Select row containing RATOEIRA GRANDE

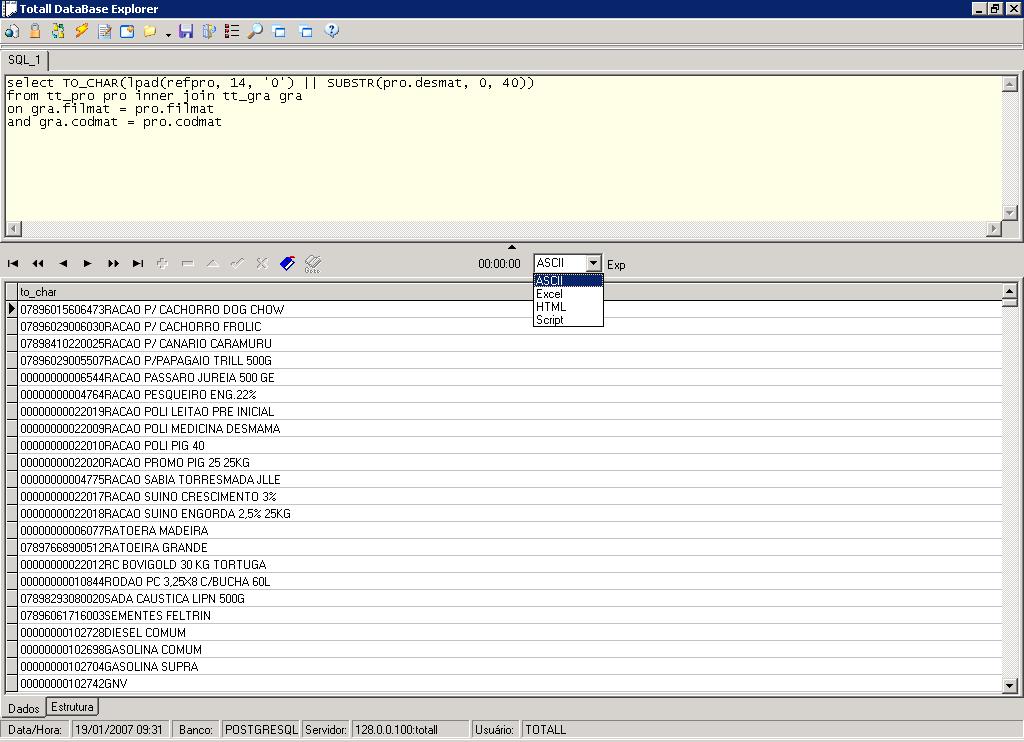pyautogui.click(x=509, y=547)
